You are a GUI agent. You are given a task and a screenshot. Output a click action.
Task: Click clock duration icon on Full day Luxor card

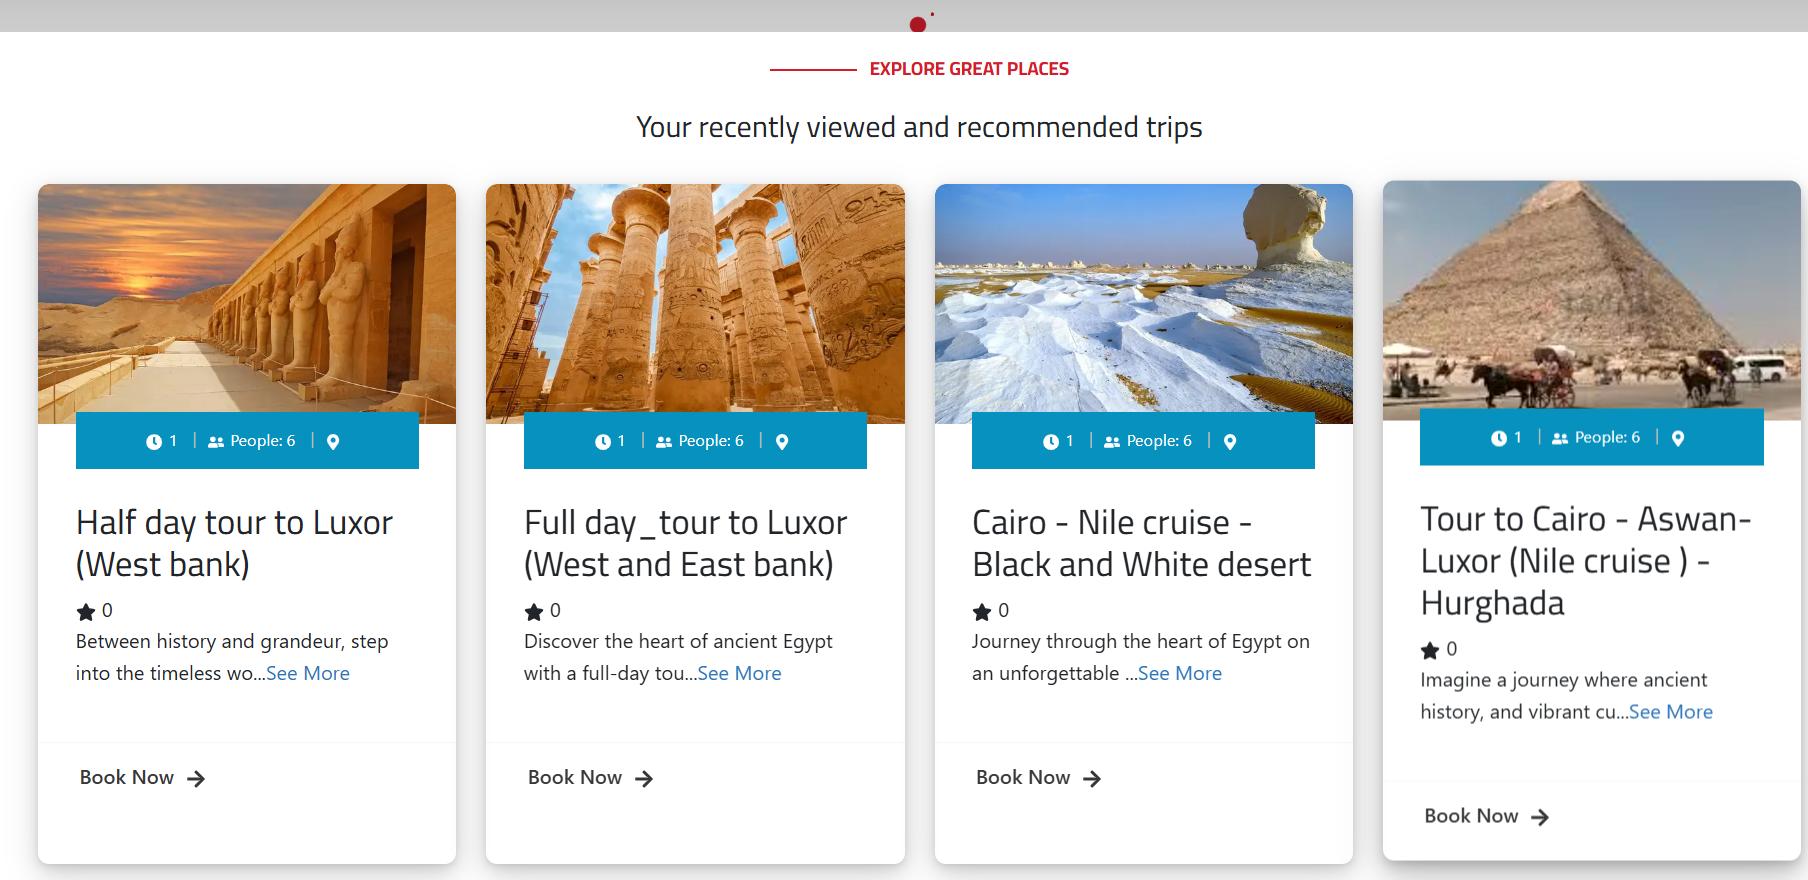pos(602,442)
